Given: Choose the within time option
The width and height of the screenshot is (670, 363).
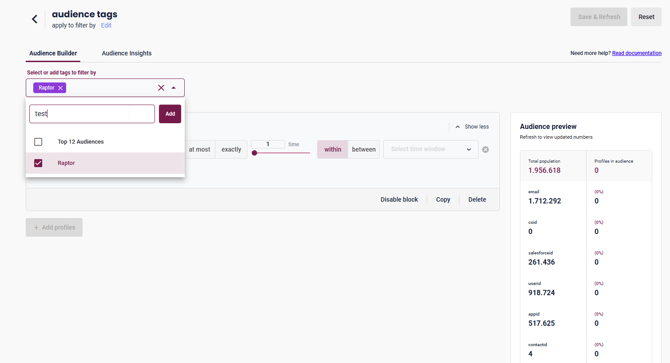Looking at the screenshot, I should (x=332, y=149).
